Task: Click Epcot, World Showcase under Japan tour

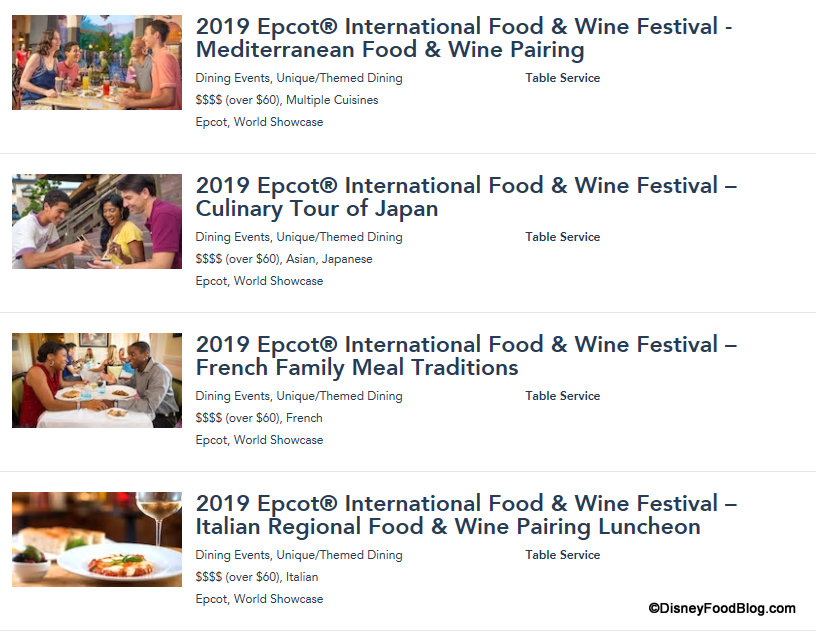Action: click(259, 281)
